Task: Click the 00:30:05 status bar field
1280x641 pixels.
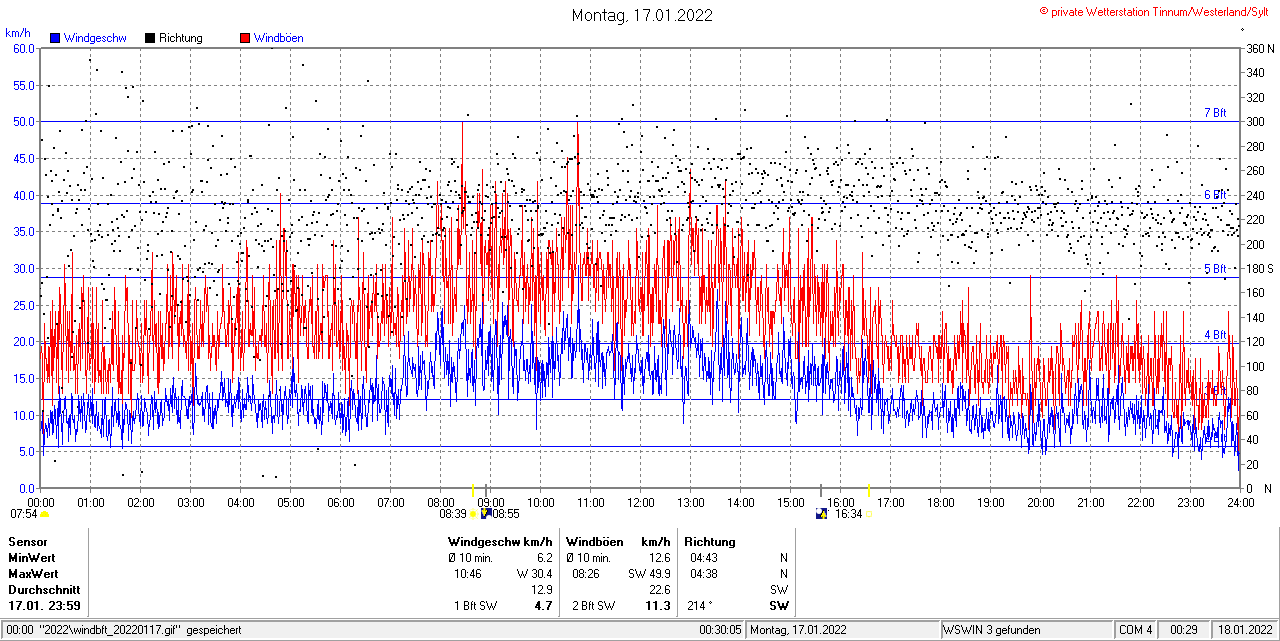Action: [x=721, y=630]
